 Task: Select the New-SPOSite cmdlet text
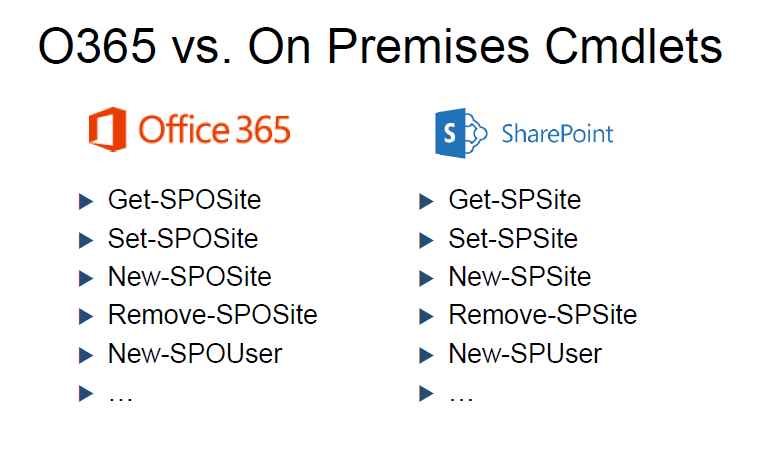(x=190, y=276)
